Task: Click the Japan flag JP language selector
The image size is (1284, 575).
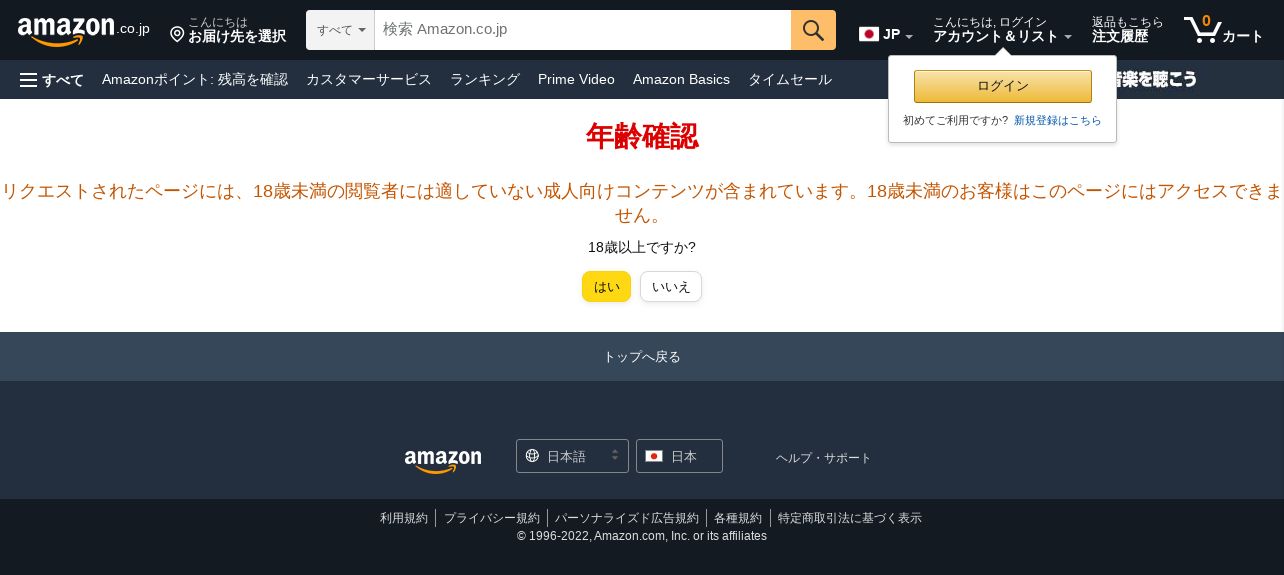Action: (x=886, y=34)
